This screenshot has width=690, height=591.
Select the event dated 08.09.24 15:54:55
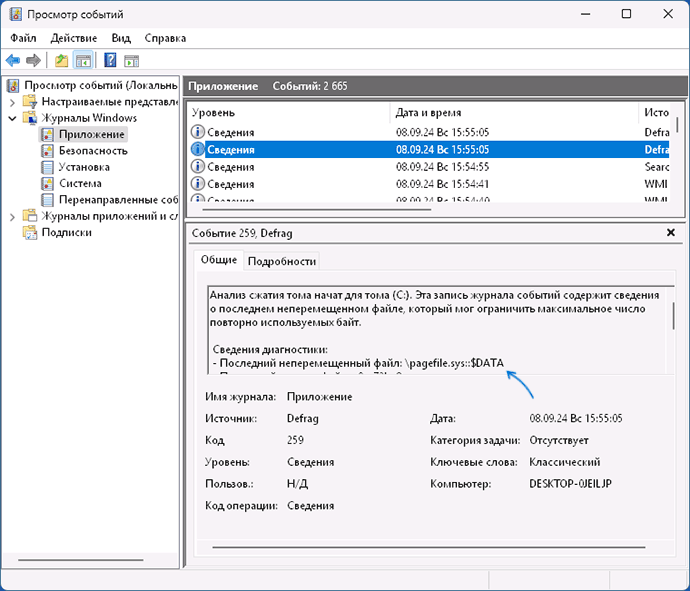[429, 167]
